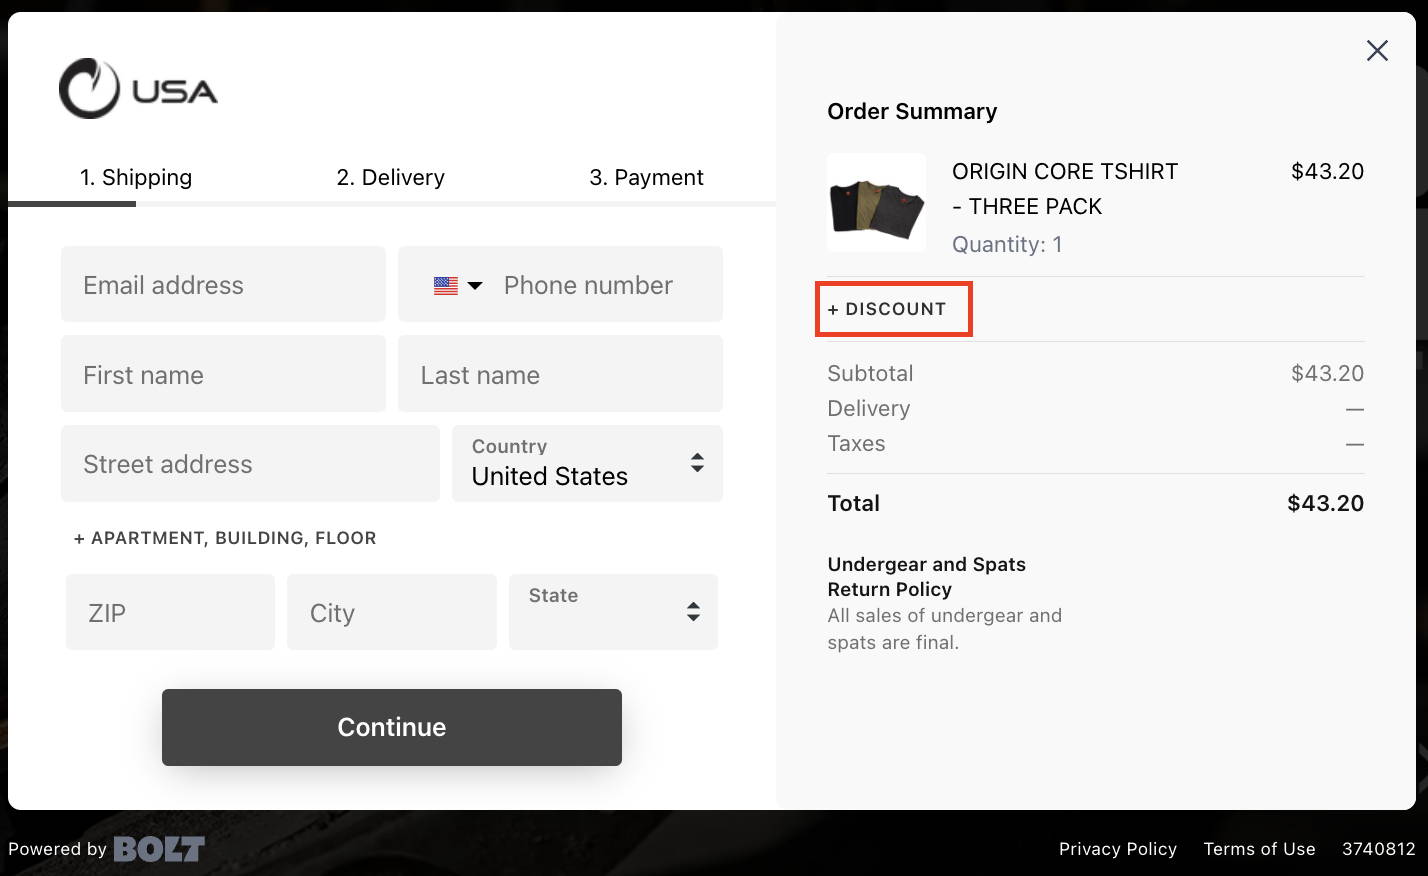1428x876 pixels.
Task: Open the US flag phone country selector
Action: point(458,285)
